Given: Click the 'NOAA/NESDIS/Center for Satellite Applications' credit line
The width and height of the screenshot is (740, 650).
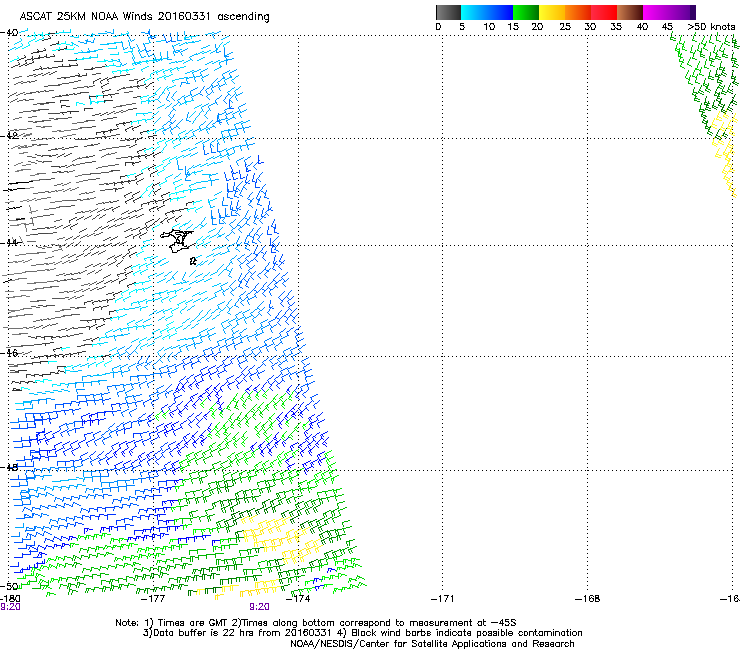Looking at the screenshot, I should point(432,644).
